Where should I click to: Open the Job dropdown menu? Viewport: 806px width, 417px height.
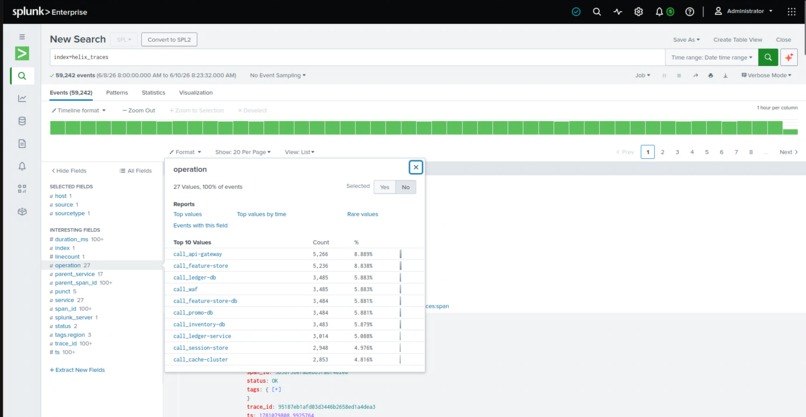pyautogui.click(x=643, y=76)
